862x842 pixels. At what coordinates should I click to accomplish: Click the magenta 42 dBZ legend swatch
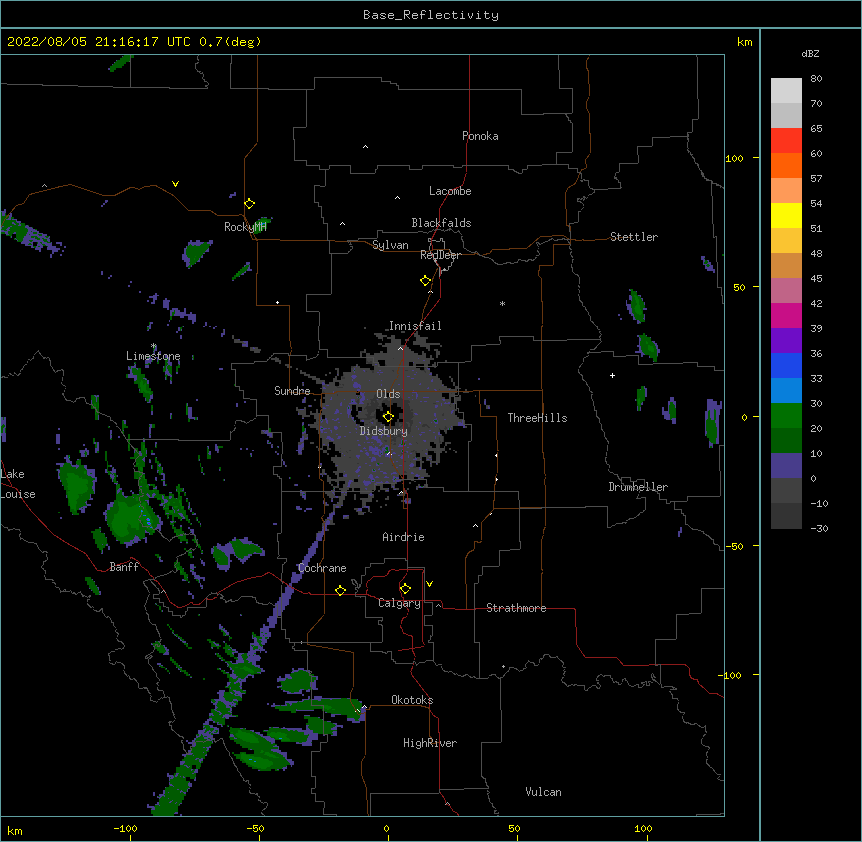786,315
